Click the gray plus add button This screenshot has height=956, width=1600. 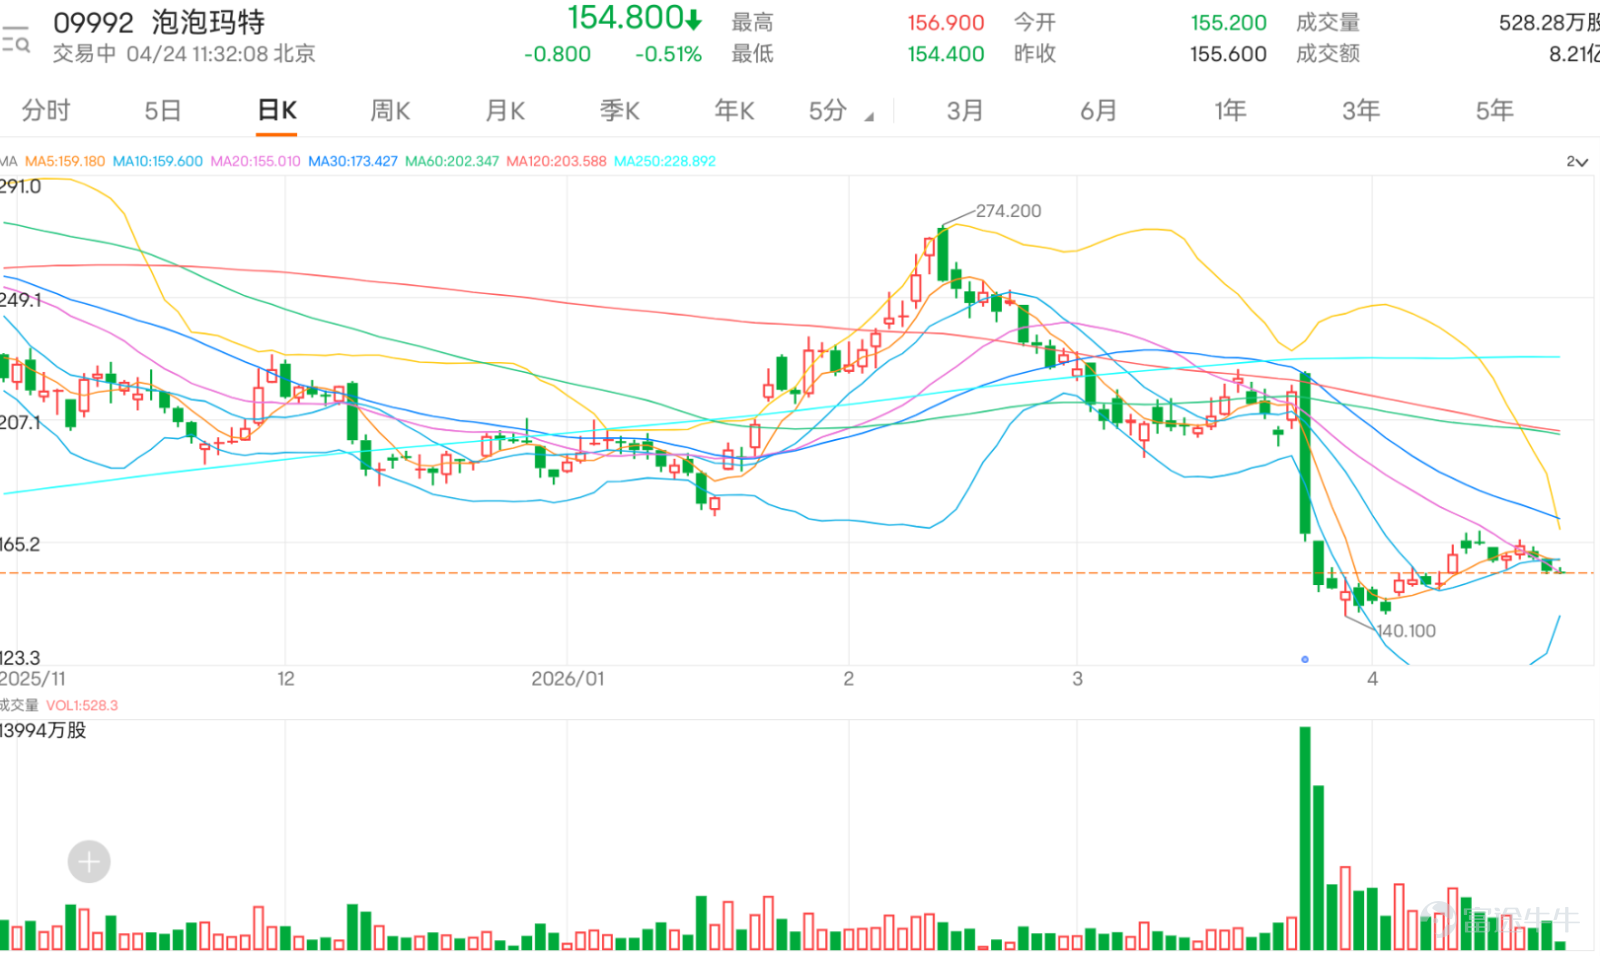coord(89,861)
